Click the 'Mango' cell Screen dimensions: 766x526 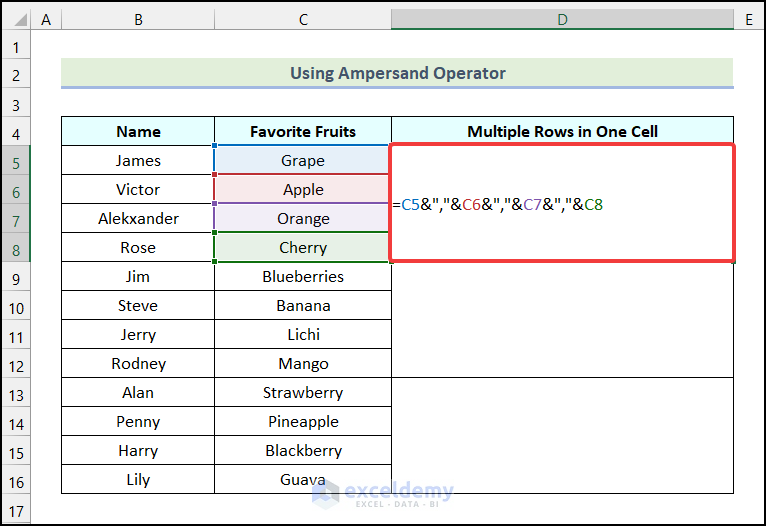pos(303,363)
